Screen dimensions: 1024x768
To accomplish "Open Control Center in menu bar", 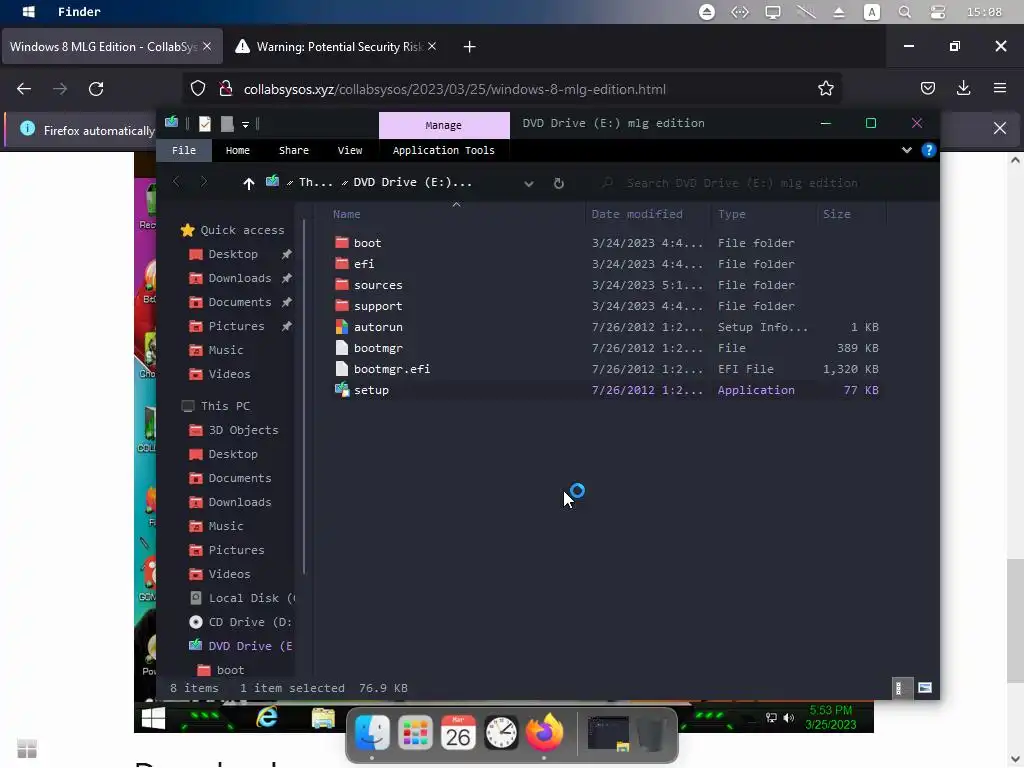I will coord(938,12).
